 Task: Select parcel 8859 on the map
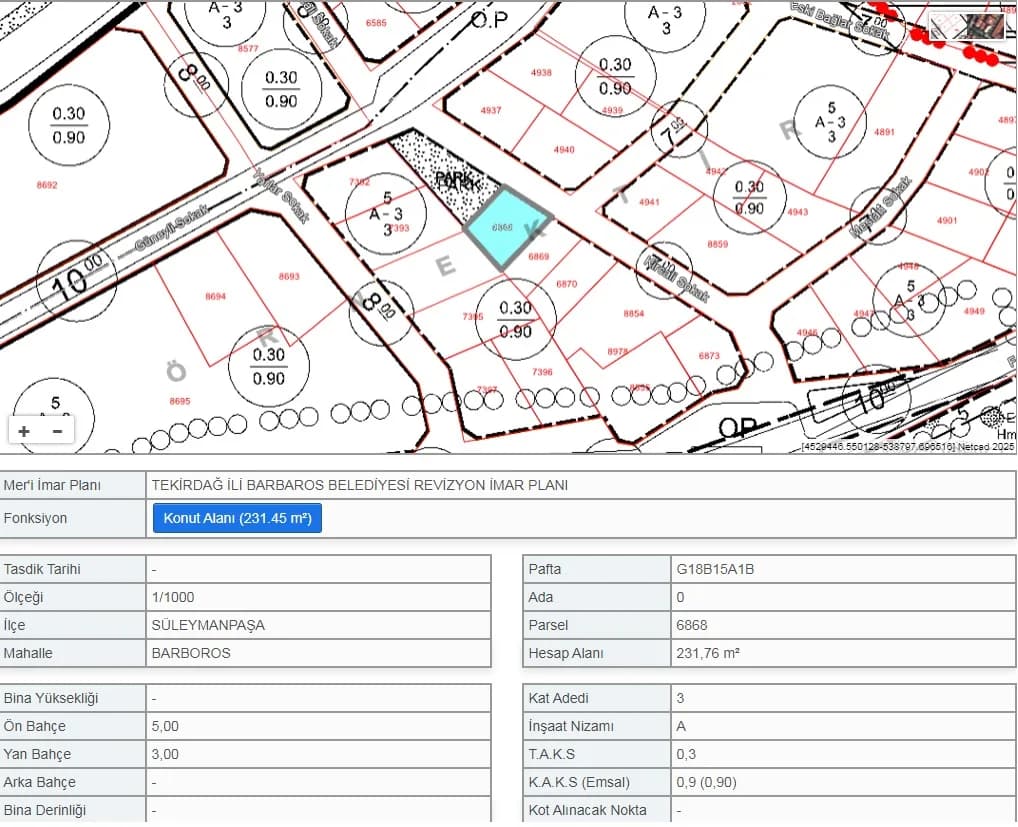tap(717, 244)
